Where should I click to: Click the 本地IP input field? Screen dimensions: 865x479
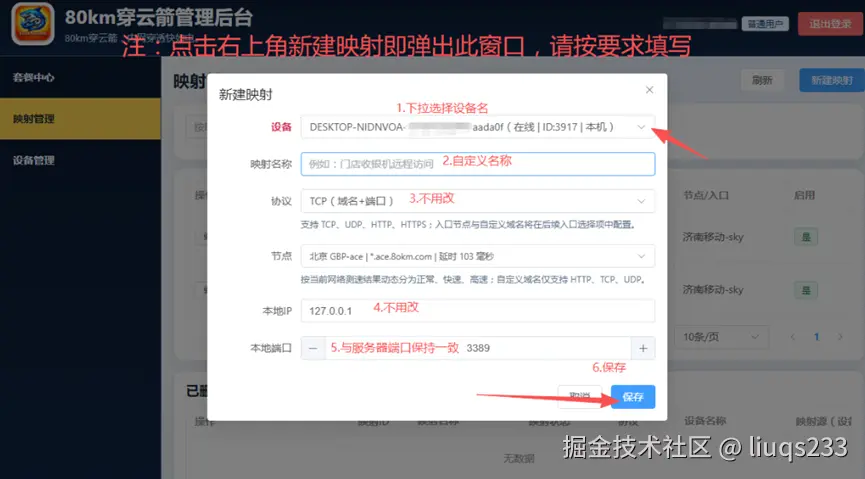click(x=478, y=311)
